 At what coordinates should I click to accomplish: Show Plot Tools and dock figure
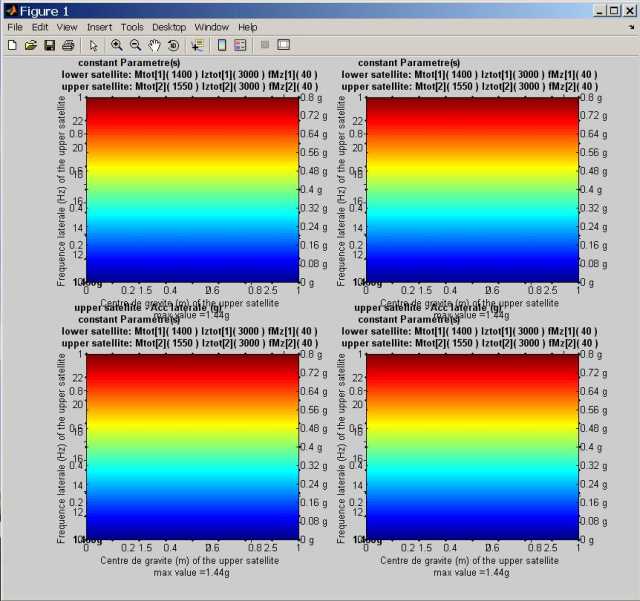[284, 45]
